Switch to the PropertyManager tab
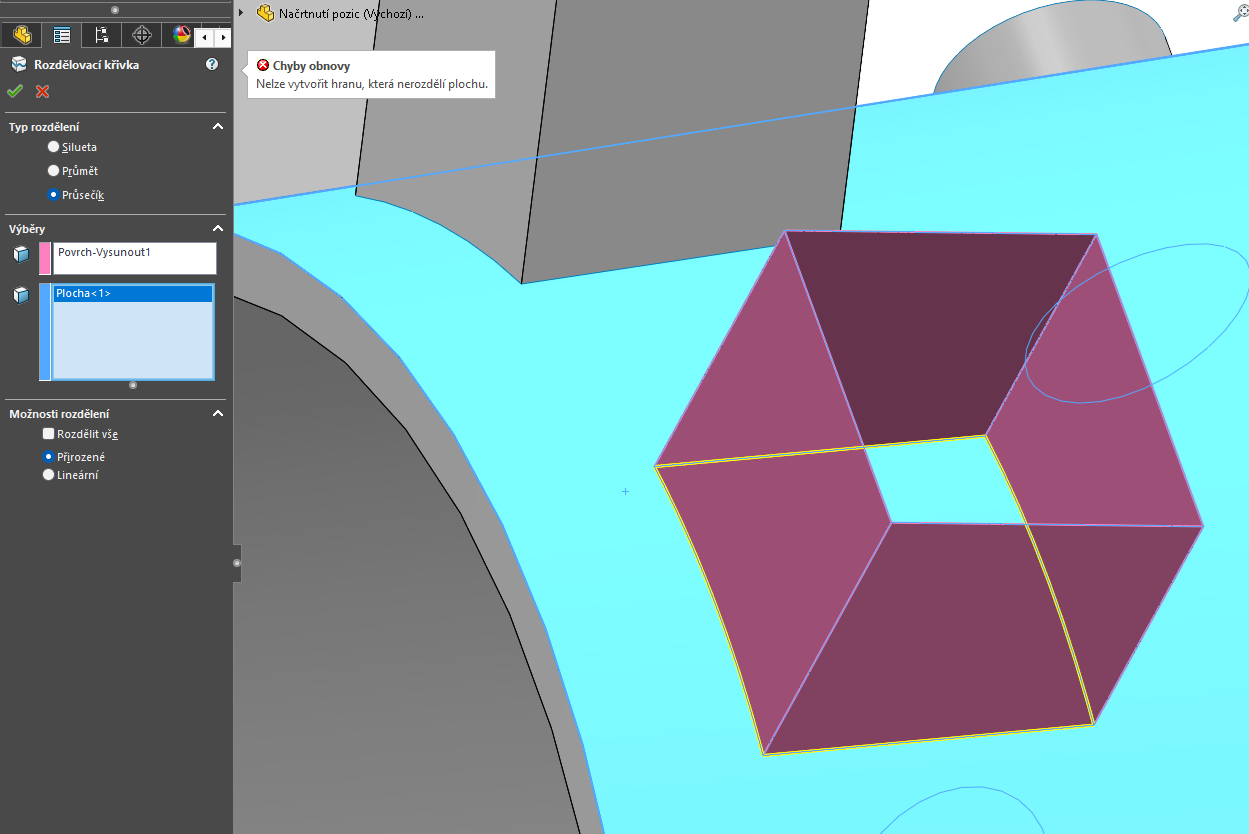 click(61, 35)
